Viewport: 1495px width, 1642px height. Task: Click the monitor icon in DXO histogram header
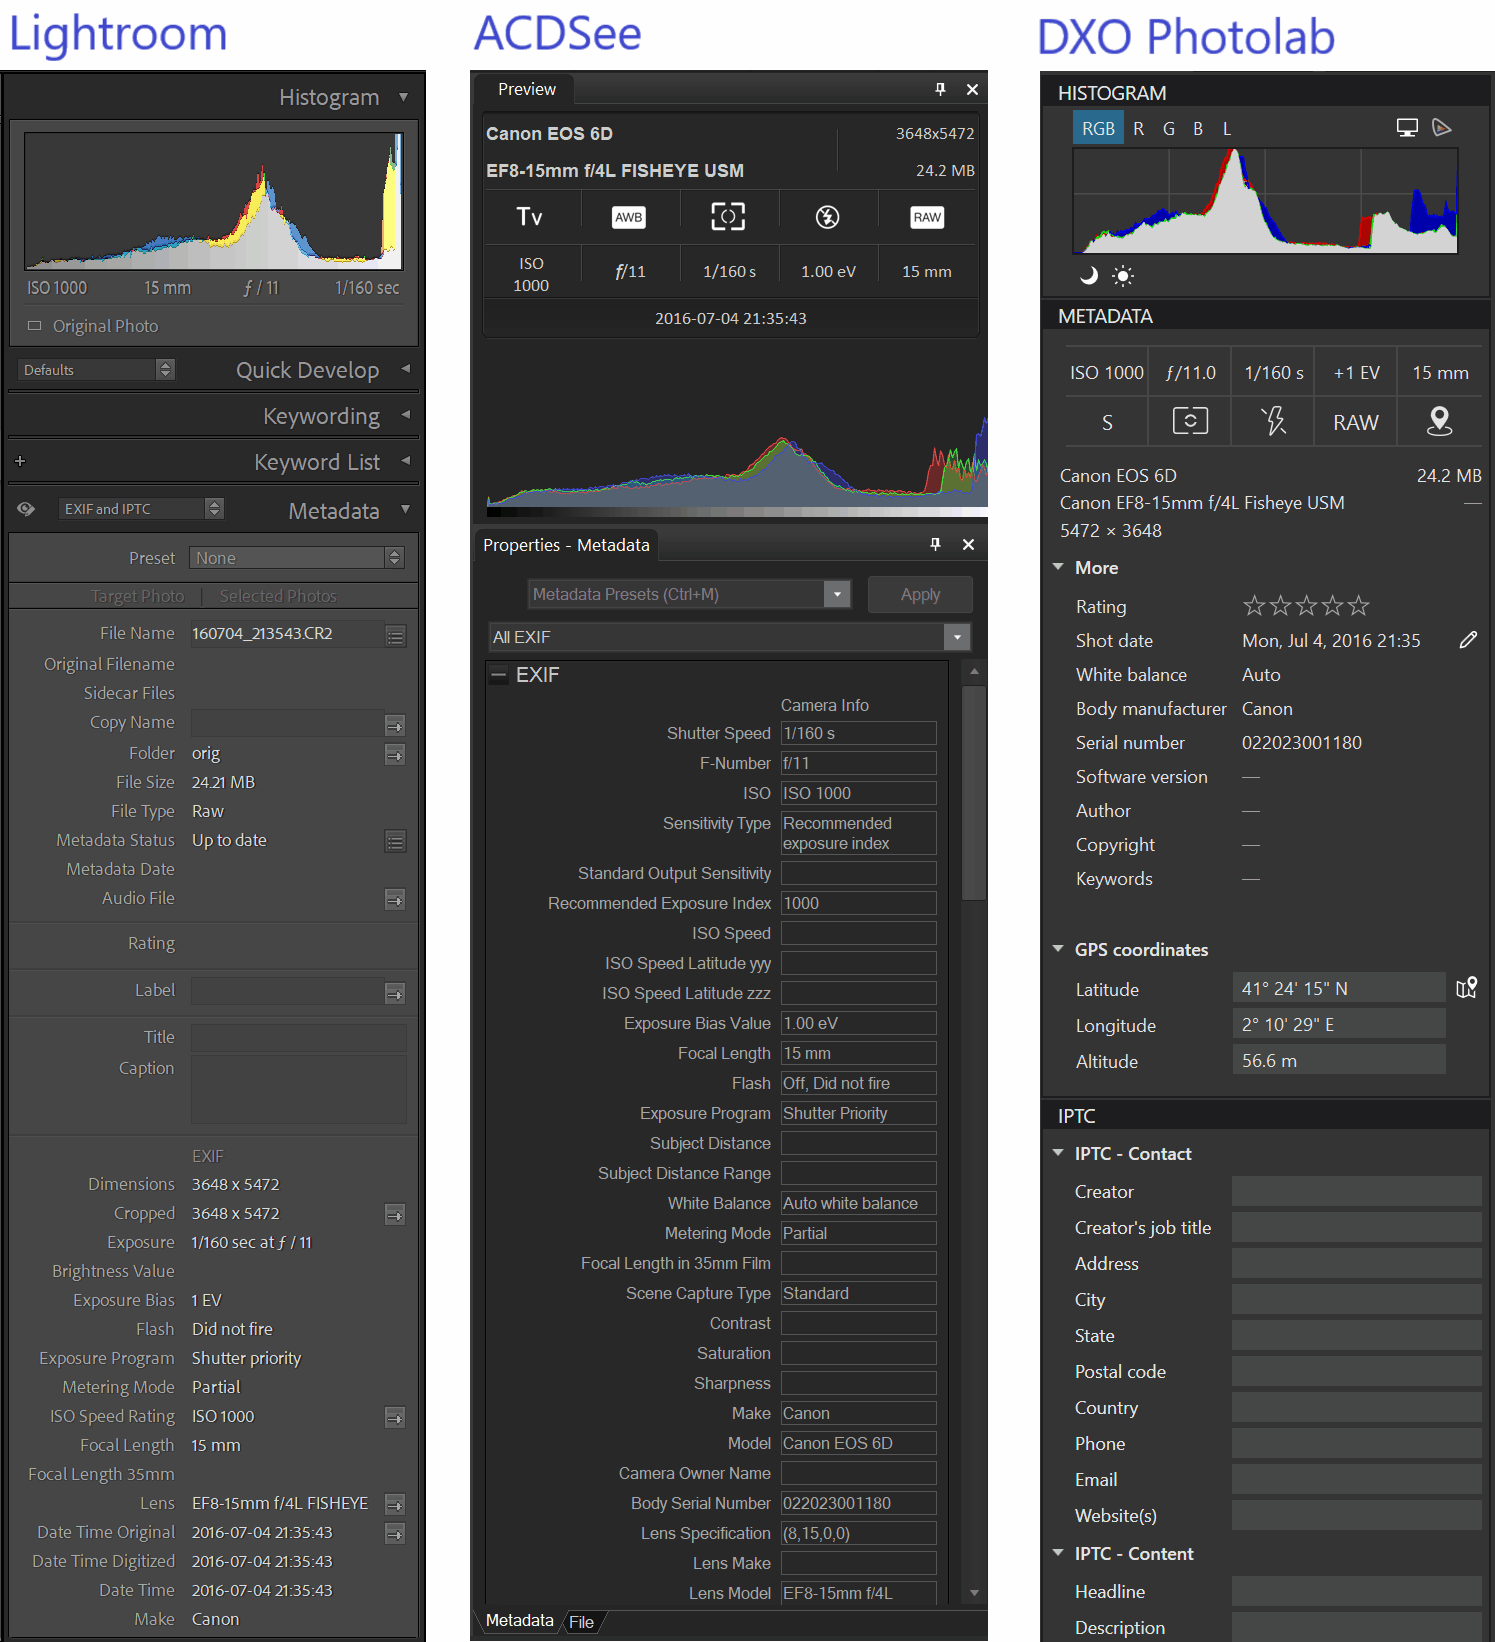pos(1407,128)
